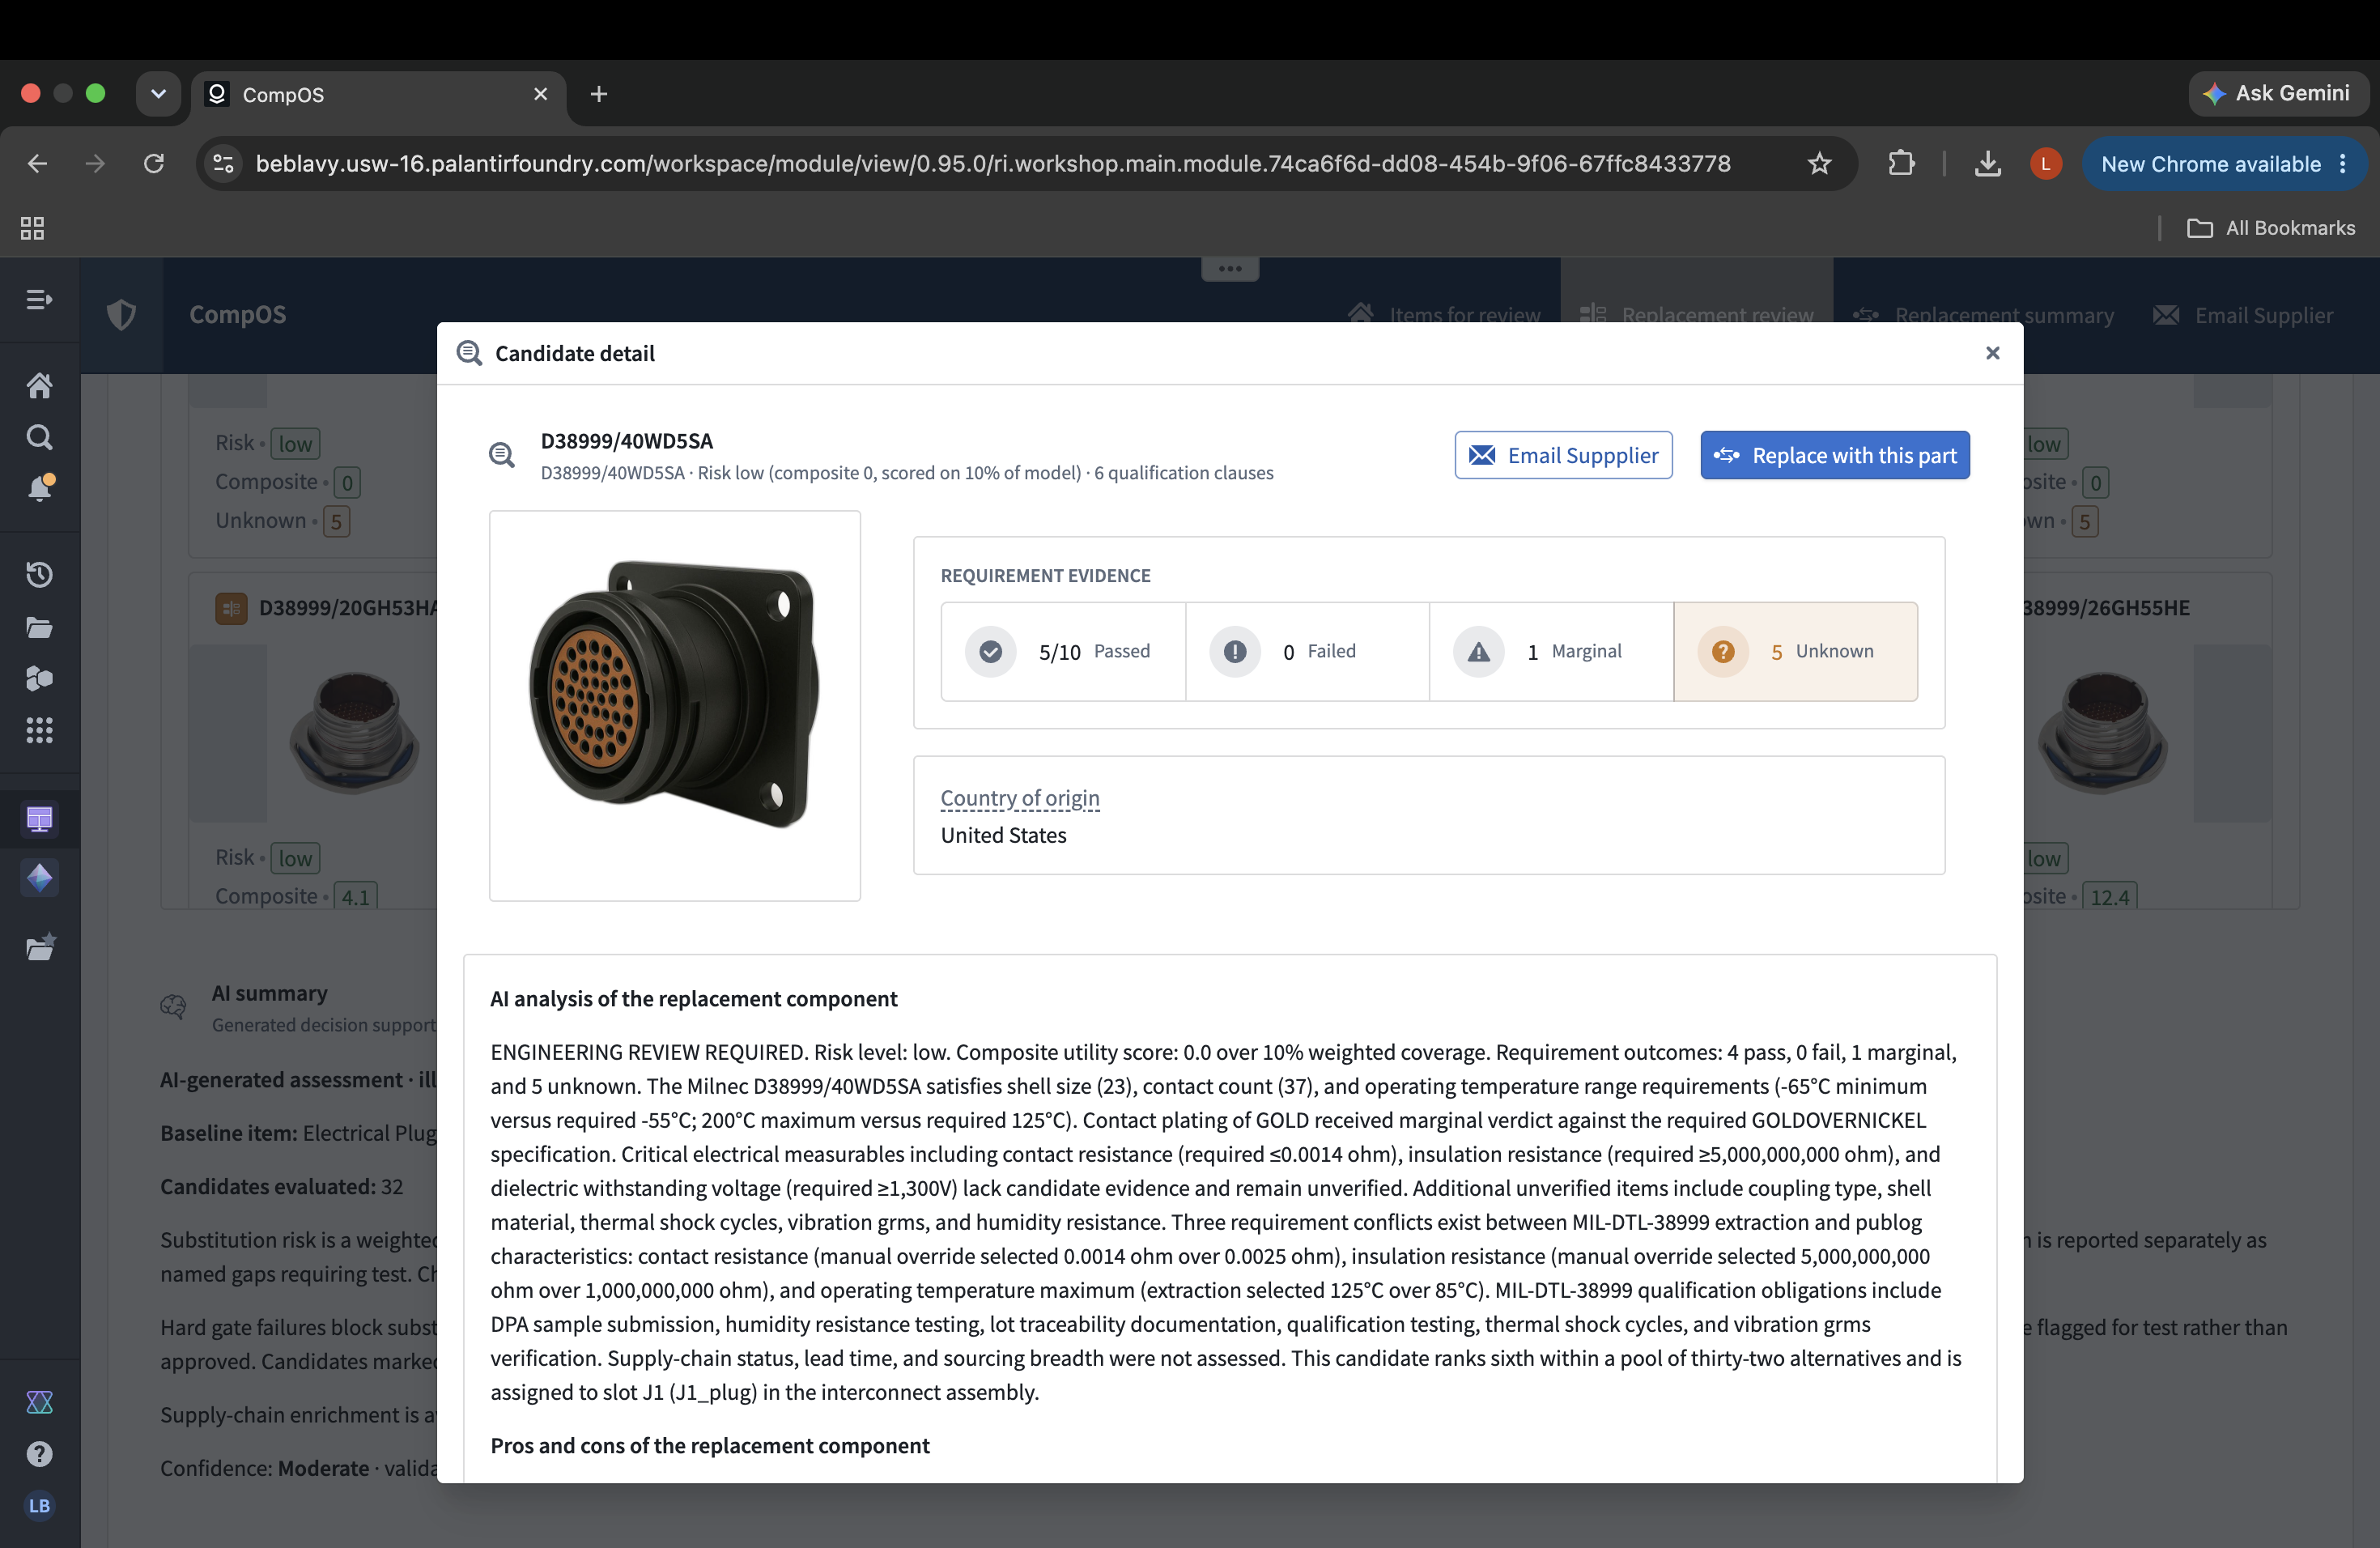Screen dimensions: 2380x1548
Task: Open the Email Supplier tab in header
Action: 2243,315
